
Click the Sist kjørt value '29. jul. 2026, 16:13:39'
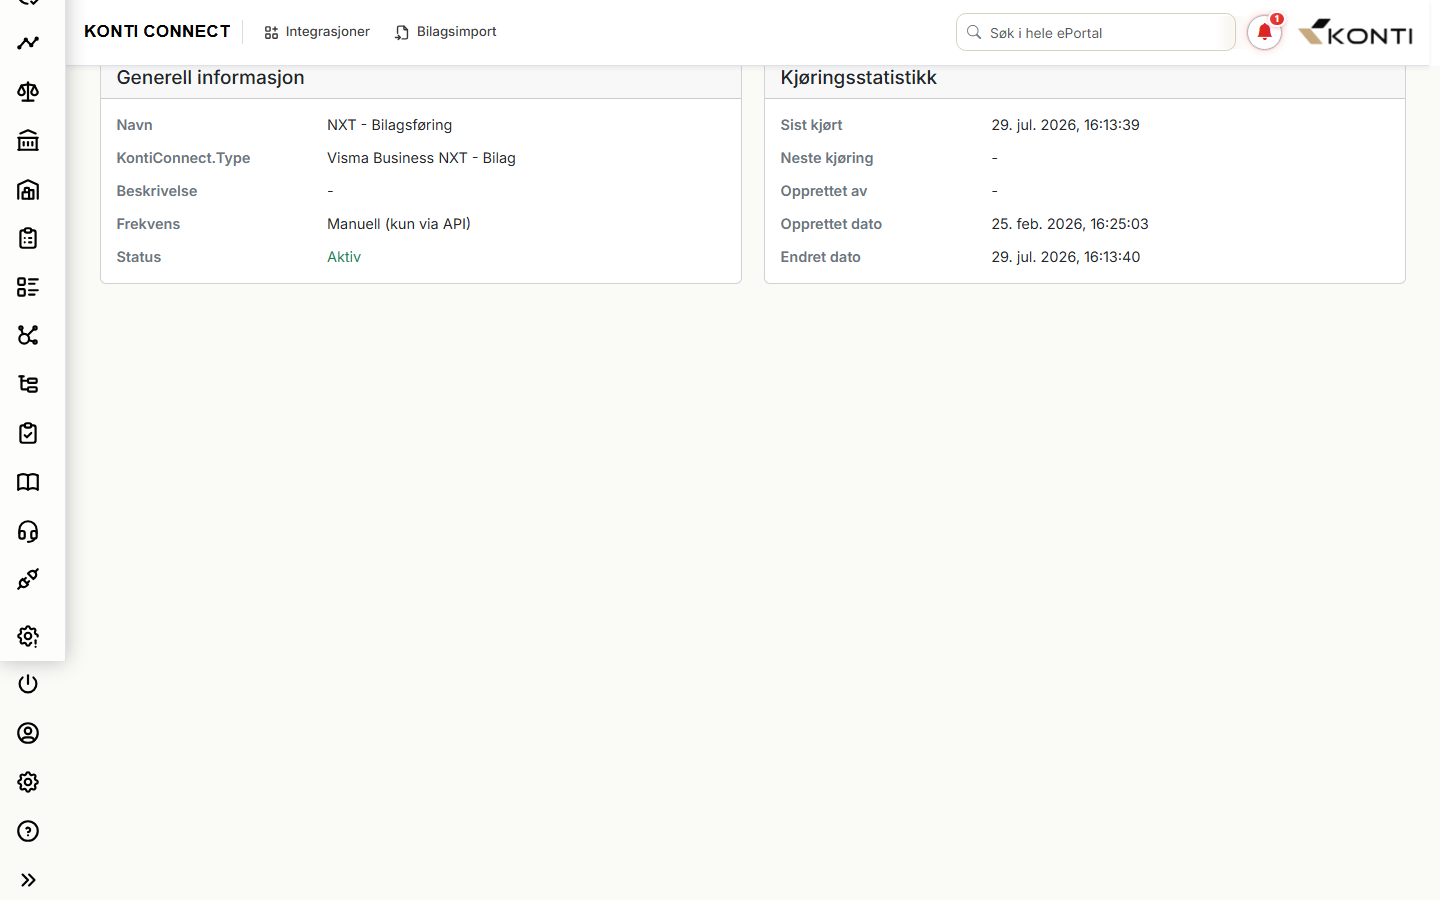[1066, 125]
